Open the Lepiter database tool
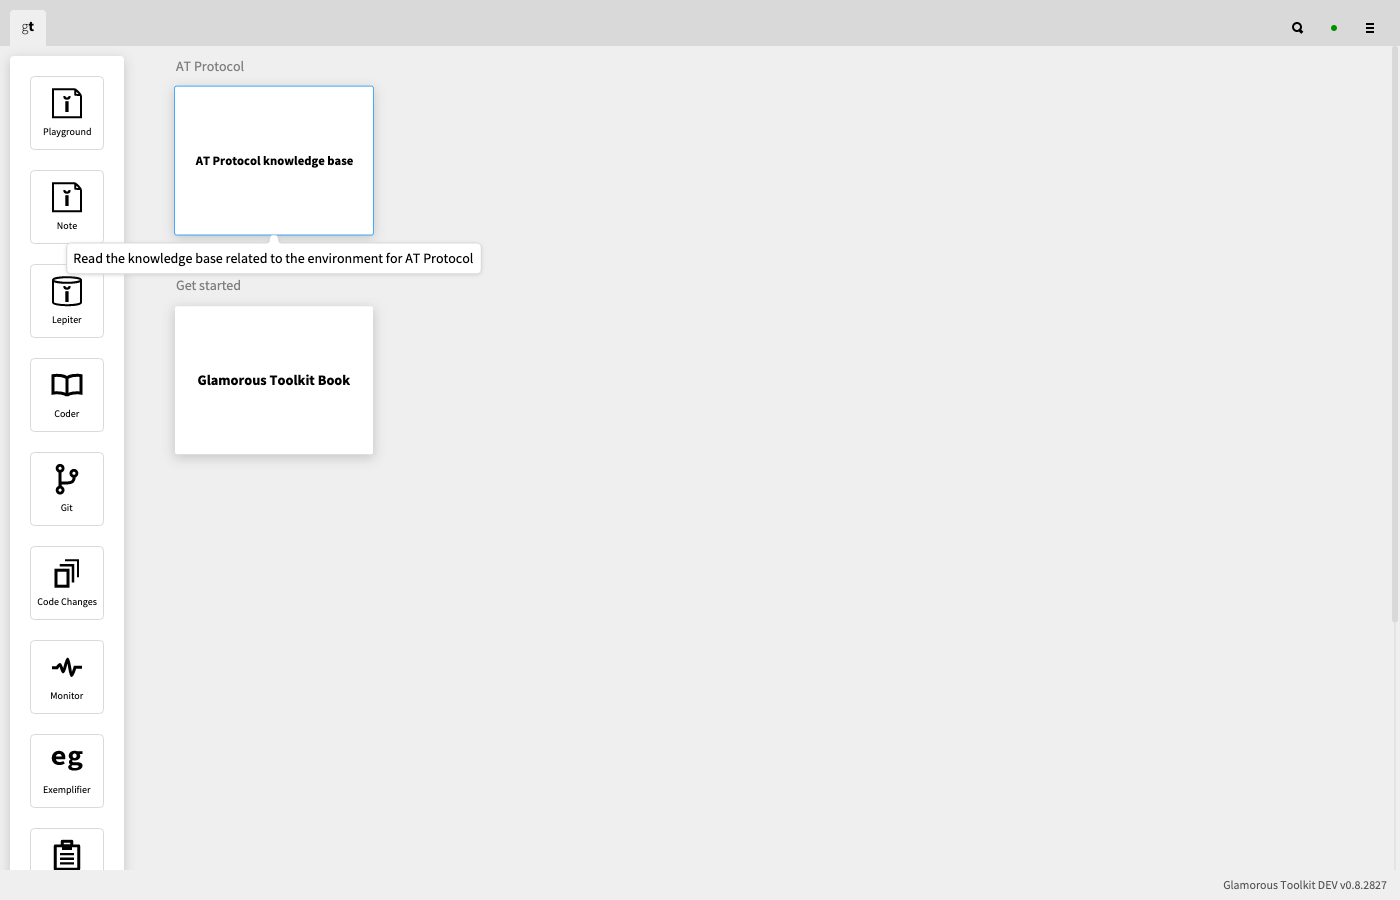This screenshot has width=1400, height=900. pyautogui.click(x=67, y=301)
